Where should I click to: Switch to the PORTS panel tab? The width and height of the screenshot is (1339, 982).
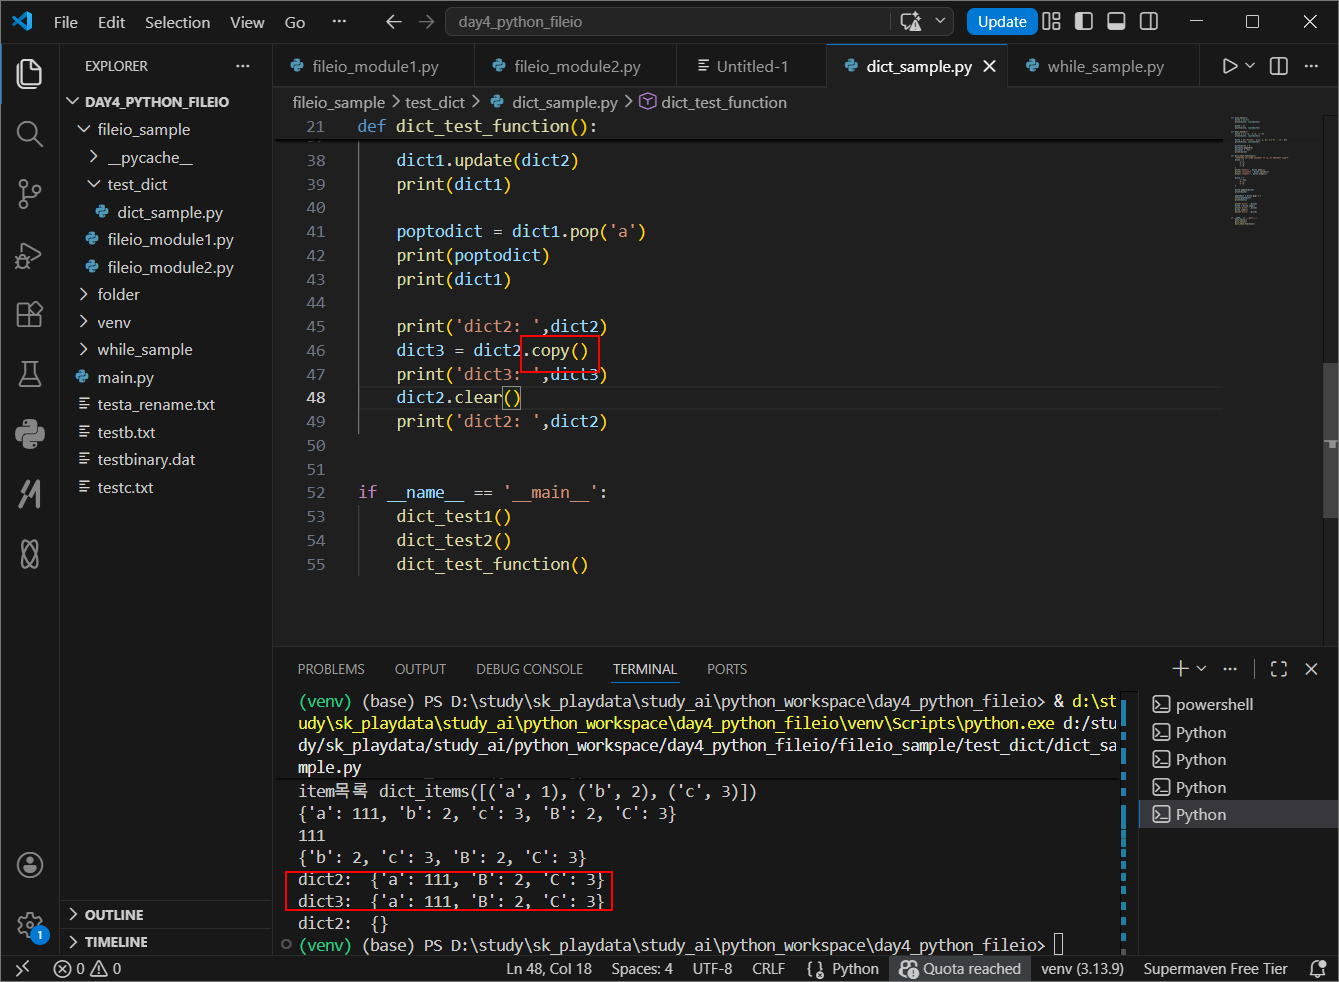[x=727, y=669]
